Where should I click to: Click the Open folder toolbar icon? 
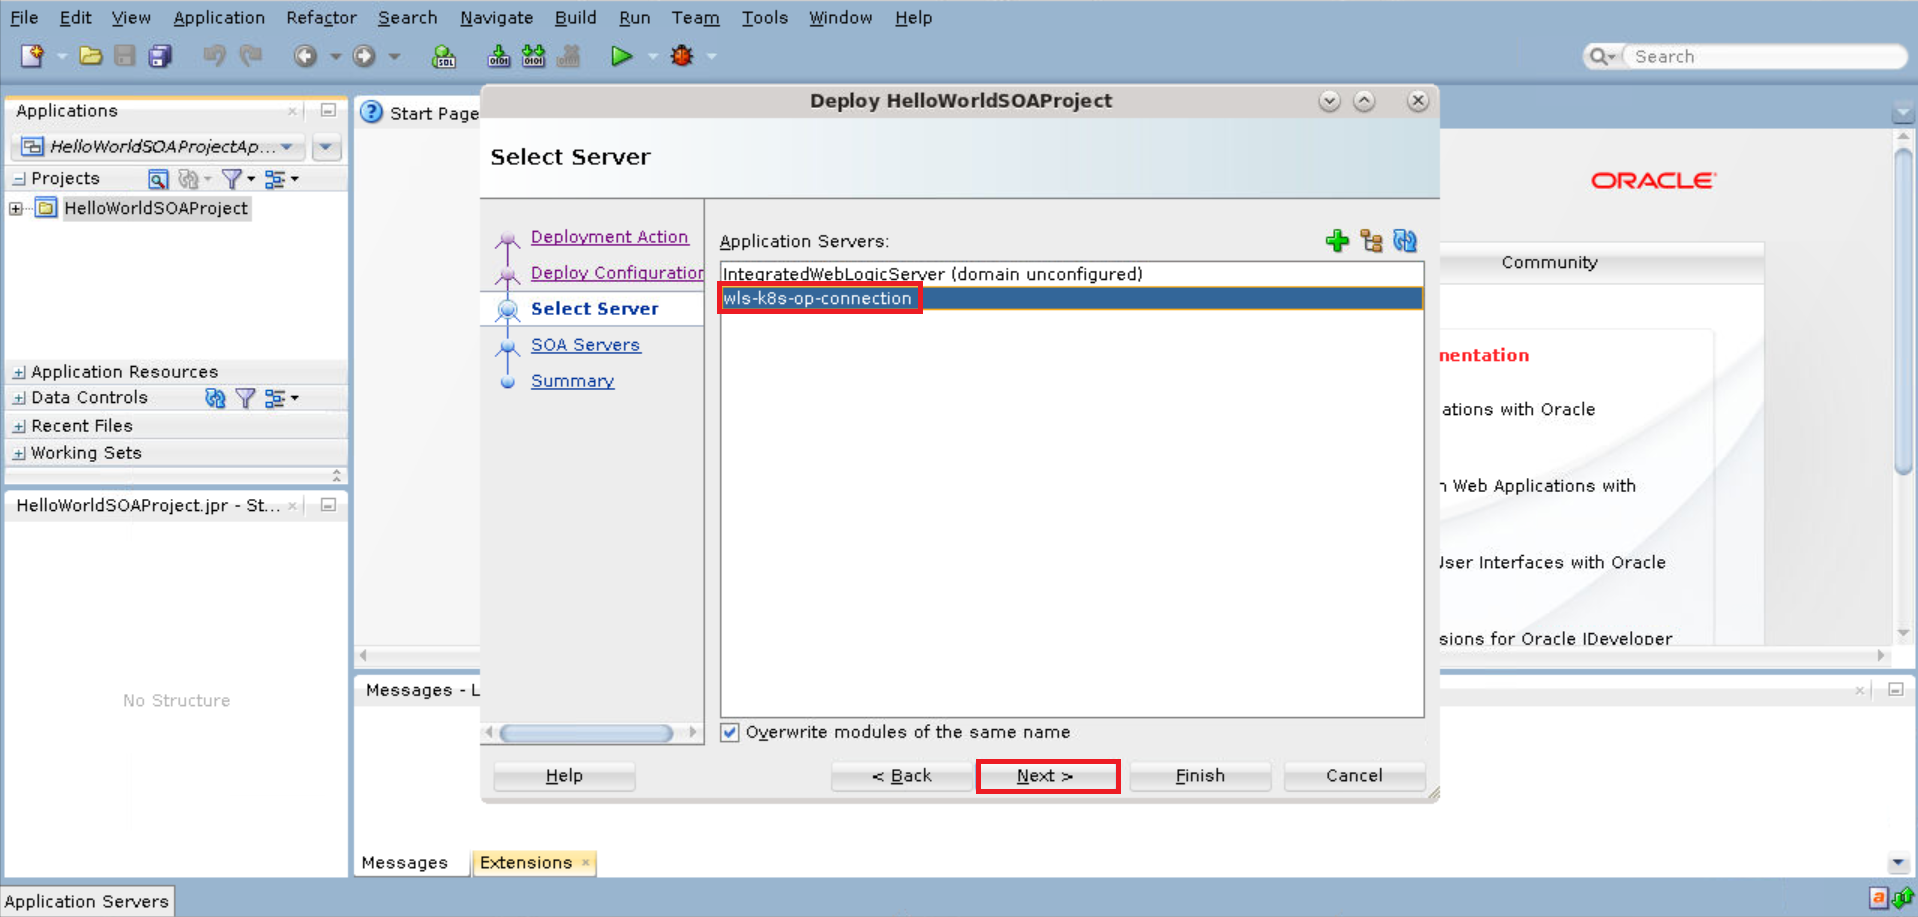tap(90, 56)
